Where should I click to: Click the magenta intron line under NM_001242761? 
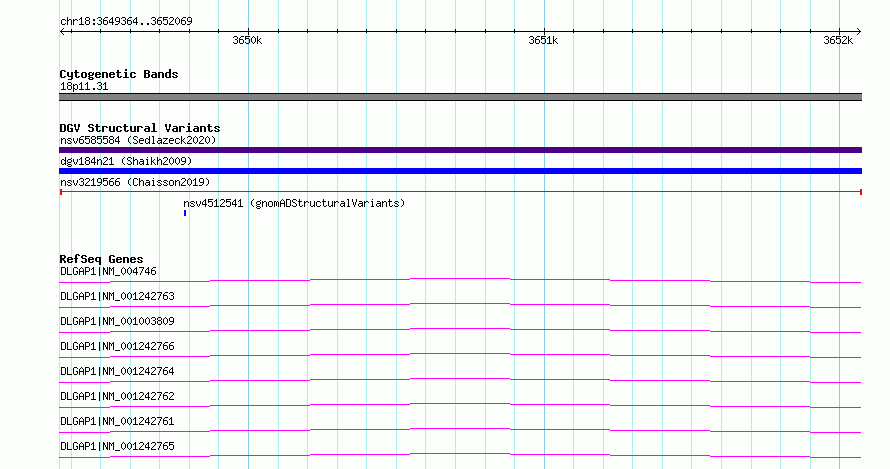point(460,429)
